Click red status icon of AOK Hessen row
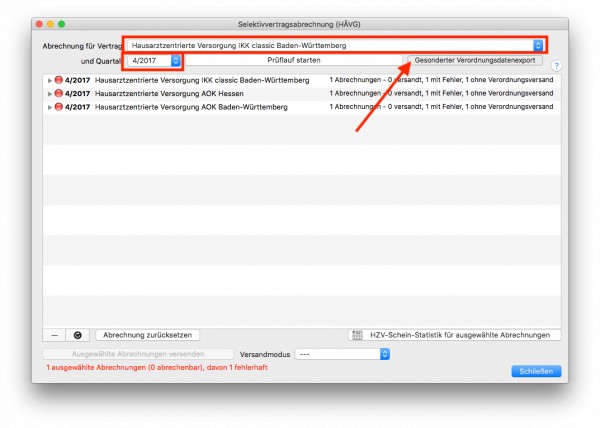The height and width of the screenshot is (428, 600). coord(59,93)
